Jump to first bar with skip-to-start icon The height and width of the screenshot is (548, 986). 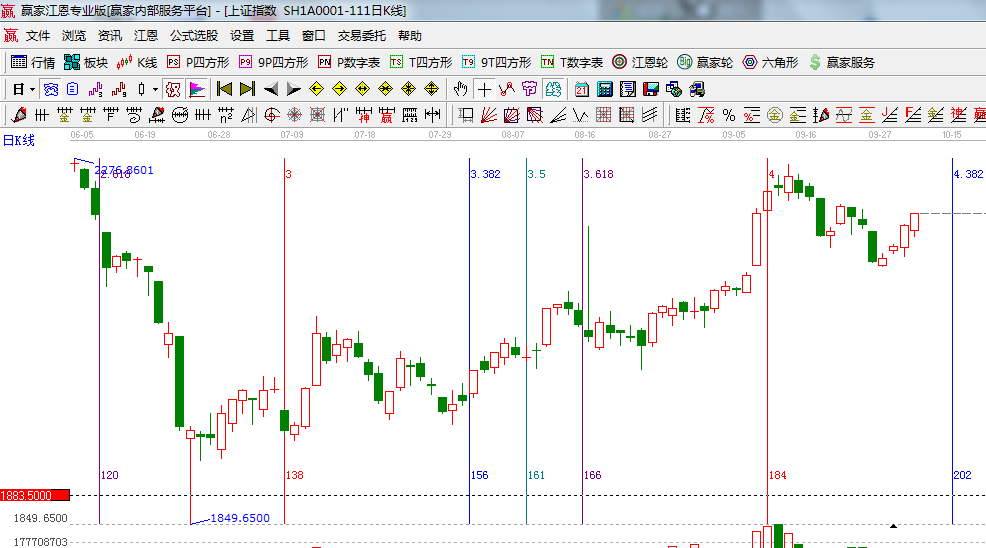tap(224, 89)
